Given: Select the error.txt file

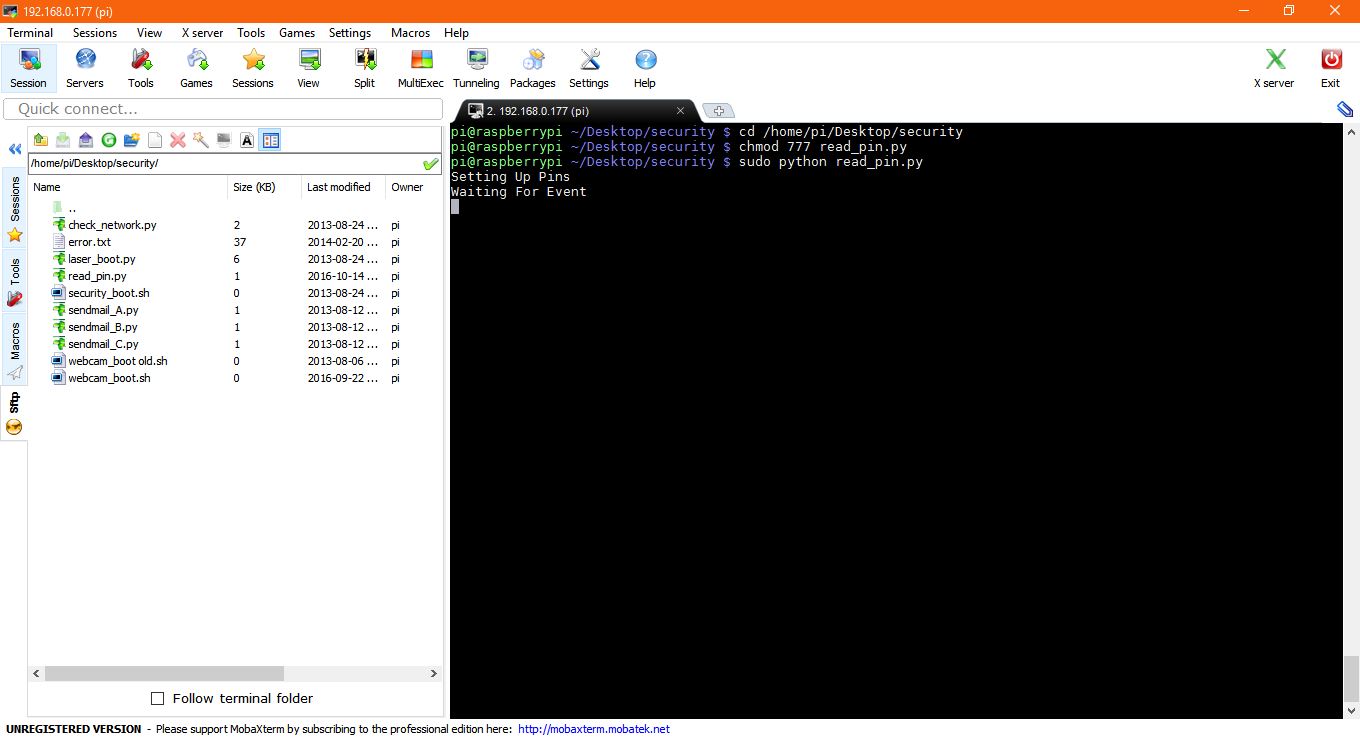Looking at the screenshot, I should (x=89, y=242).
